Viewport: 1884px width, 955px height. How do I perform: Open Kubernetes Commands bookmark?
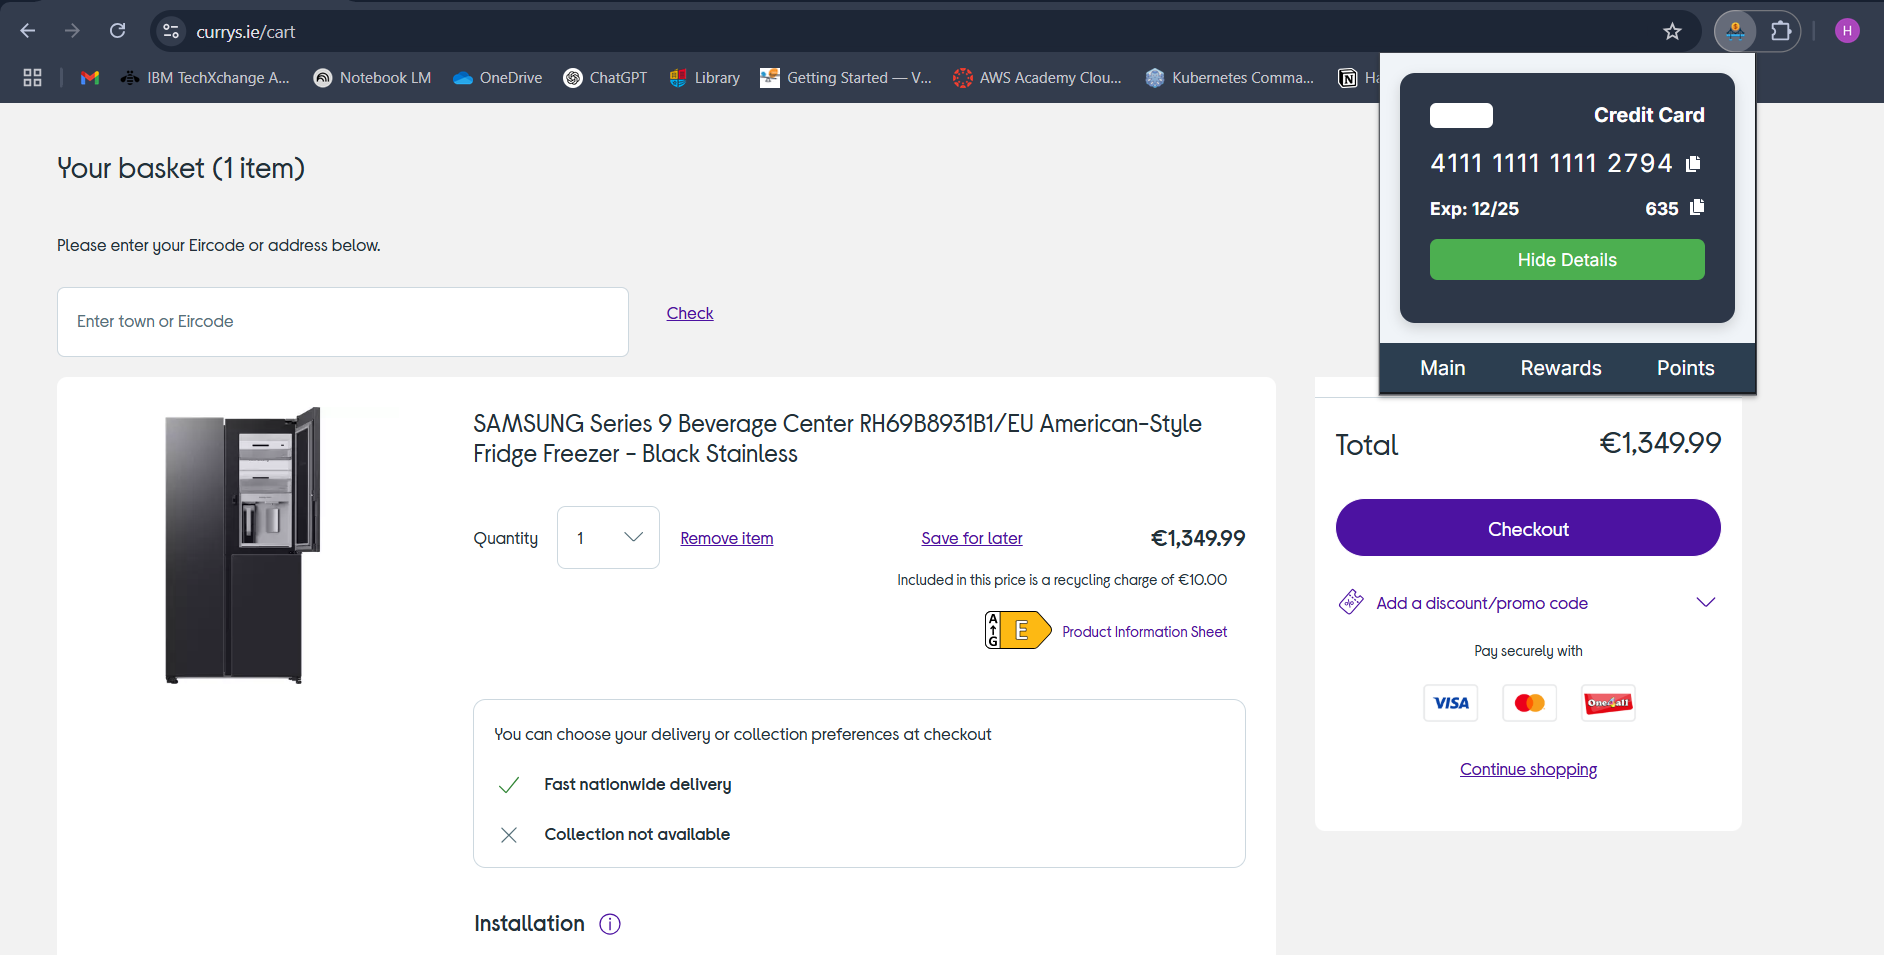pyautogui.click(x=1229, y=78)
